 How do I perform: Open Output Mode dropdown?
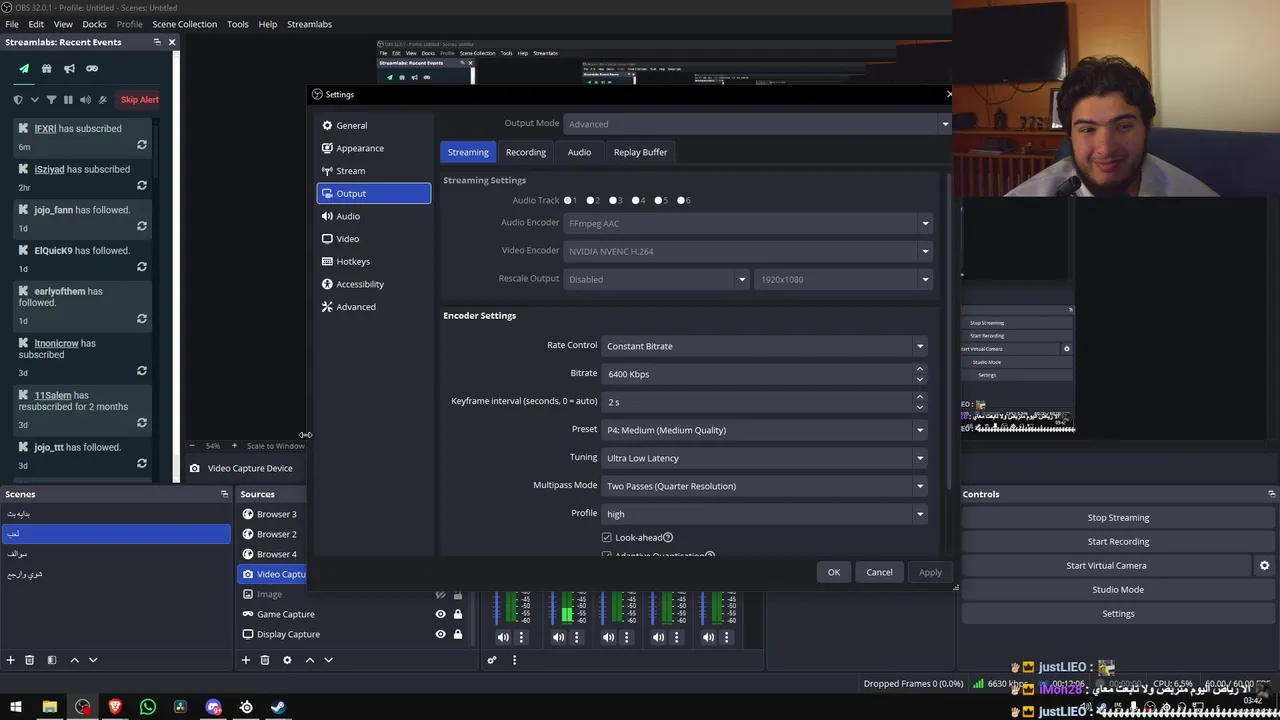(x=757, y=124)
